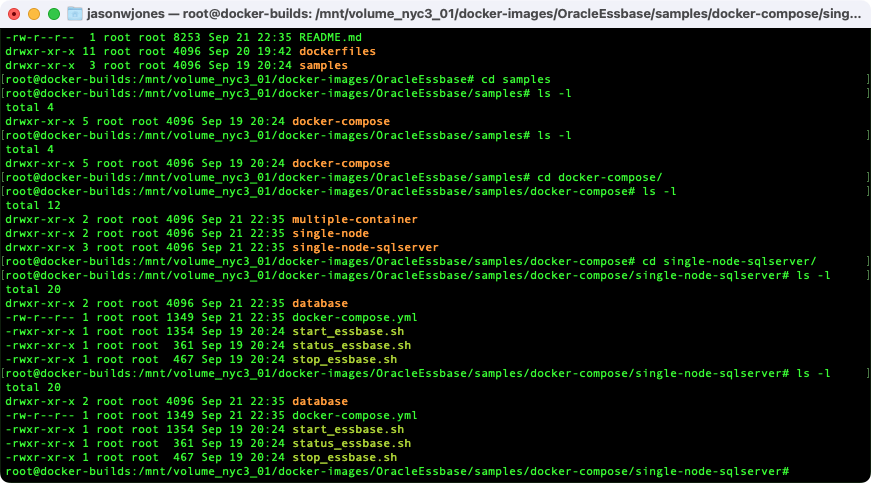Click the cd single-node-sqlserver/ command
Viewport: 871px width, 483px height.
[729, 261]
